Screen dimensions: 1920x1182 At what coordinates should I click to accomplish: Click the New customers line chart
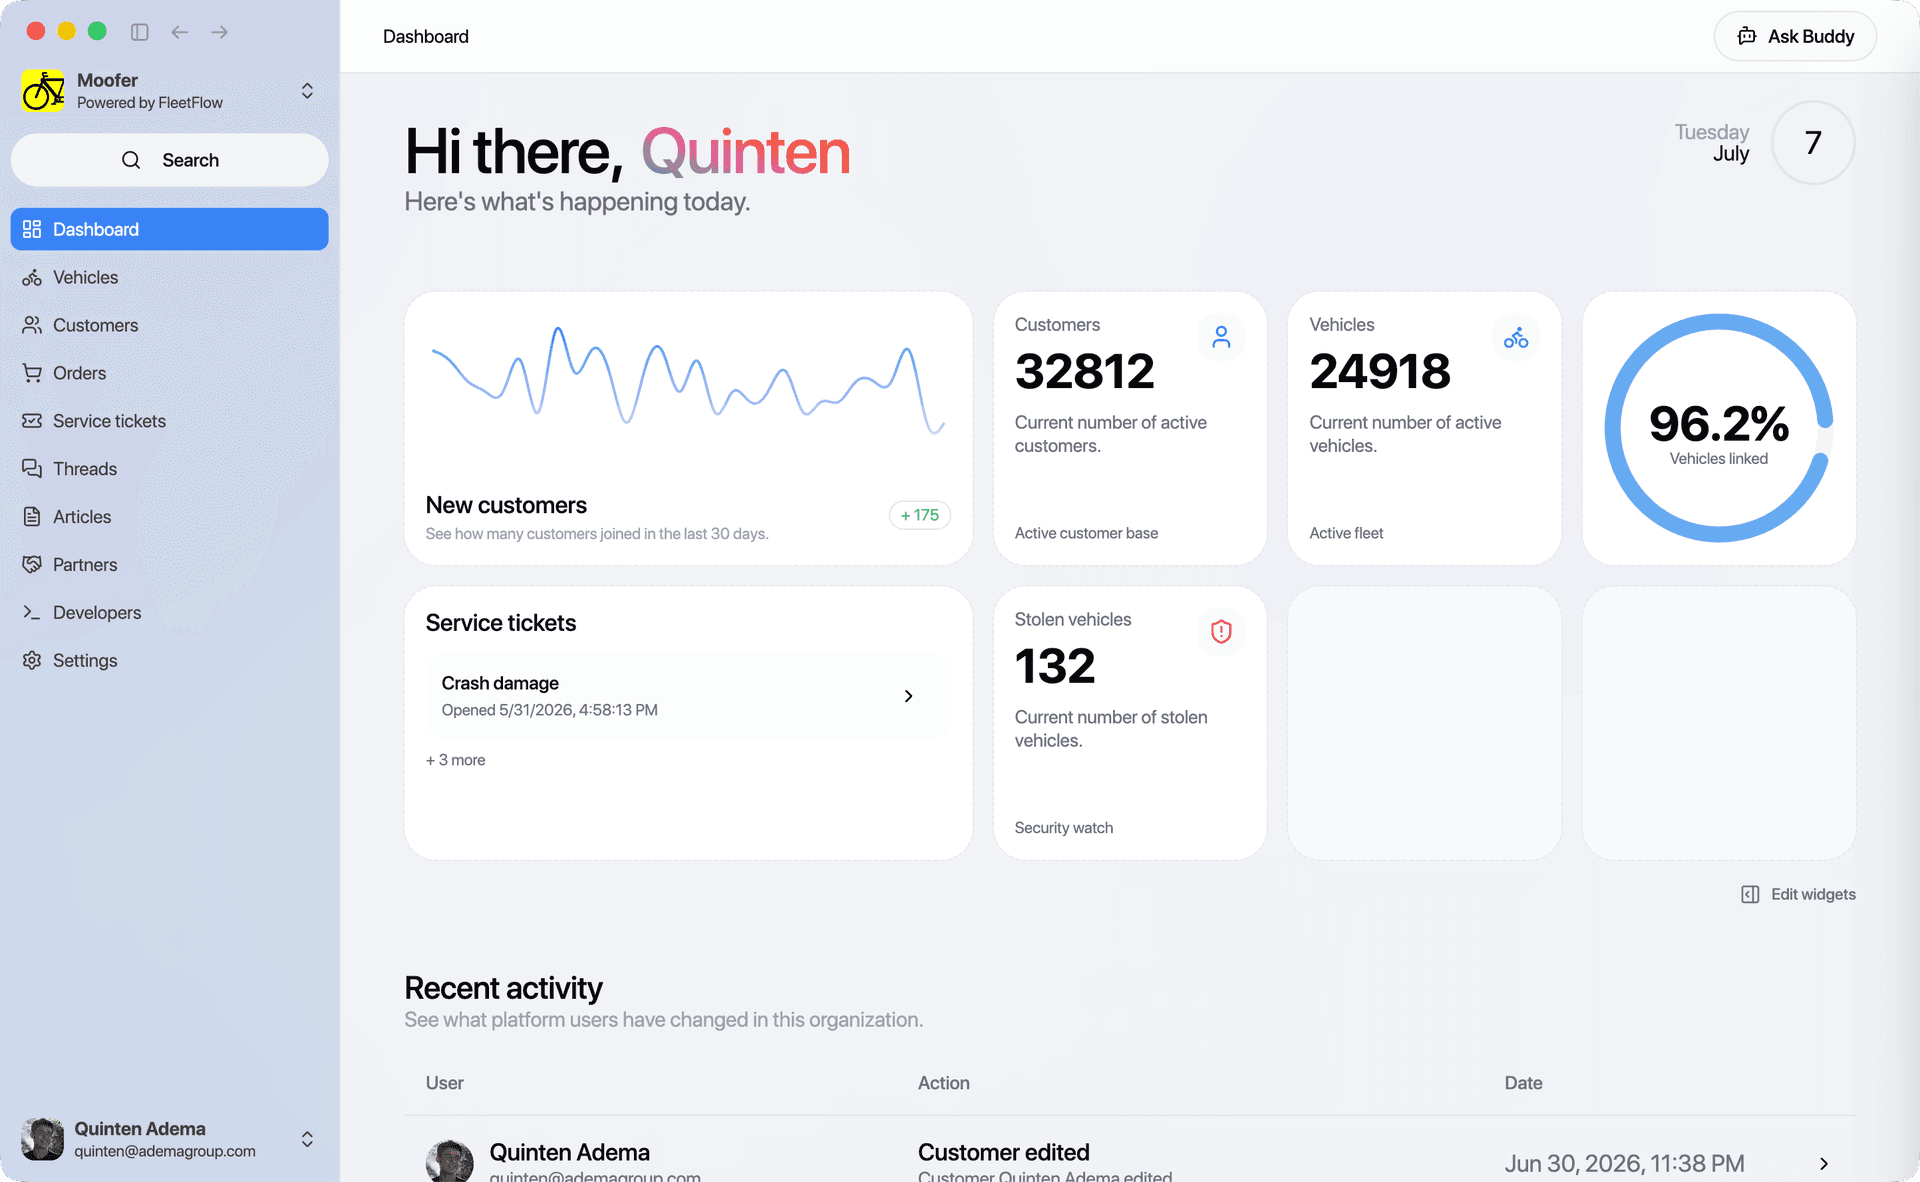click(x=688, y=380)
